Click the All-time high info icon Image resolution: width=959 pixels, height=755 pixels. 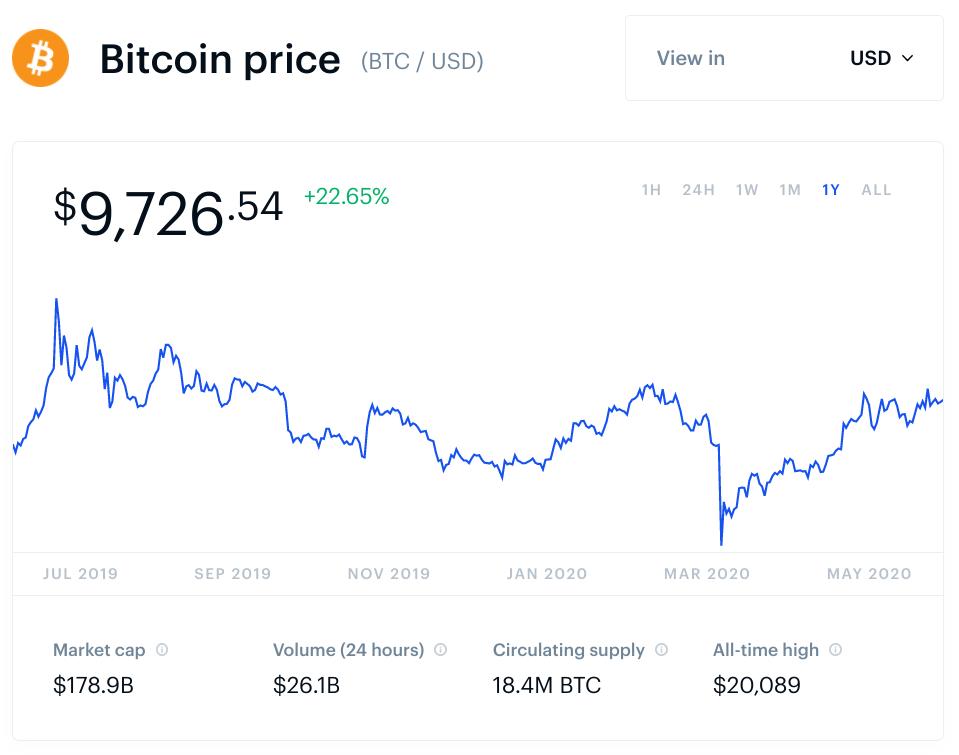pyautogui.click(x=836, y=650)
